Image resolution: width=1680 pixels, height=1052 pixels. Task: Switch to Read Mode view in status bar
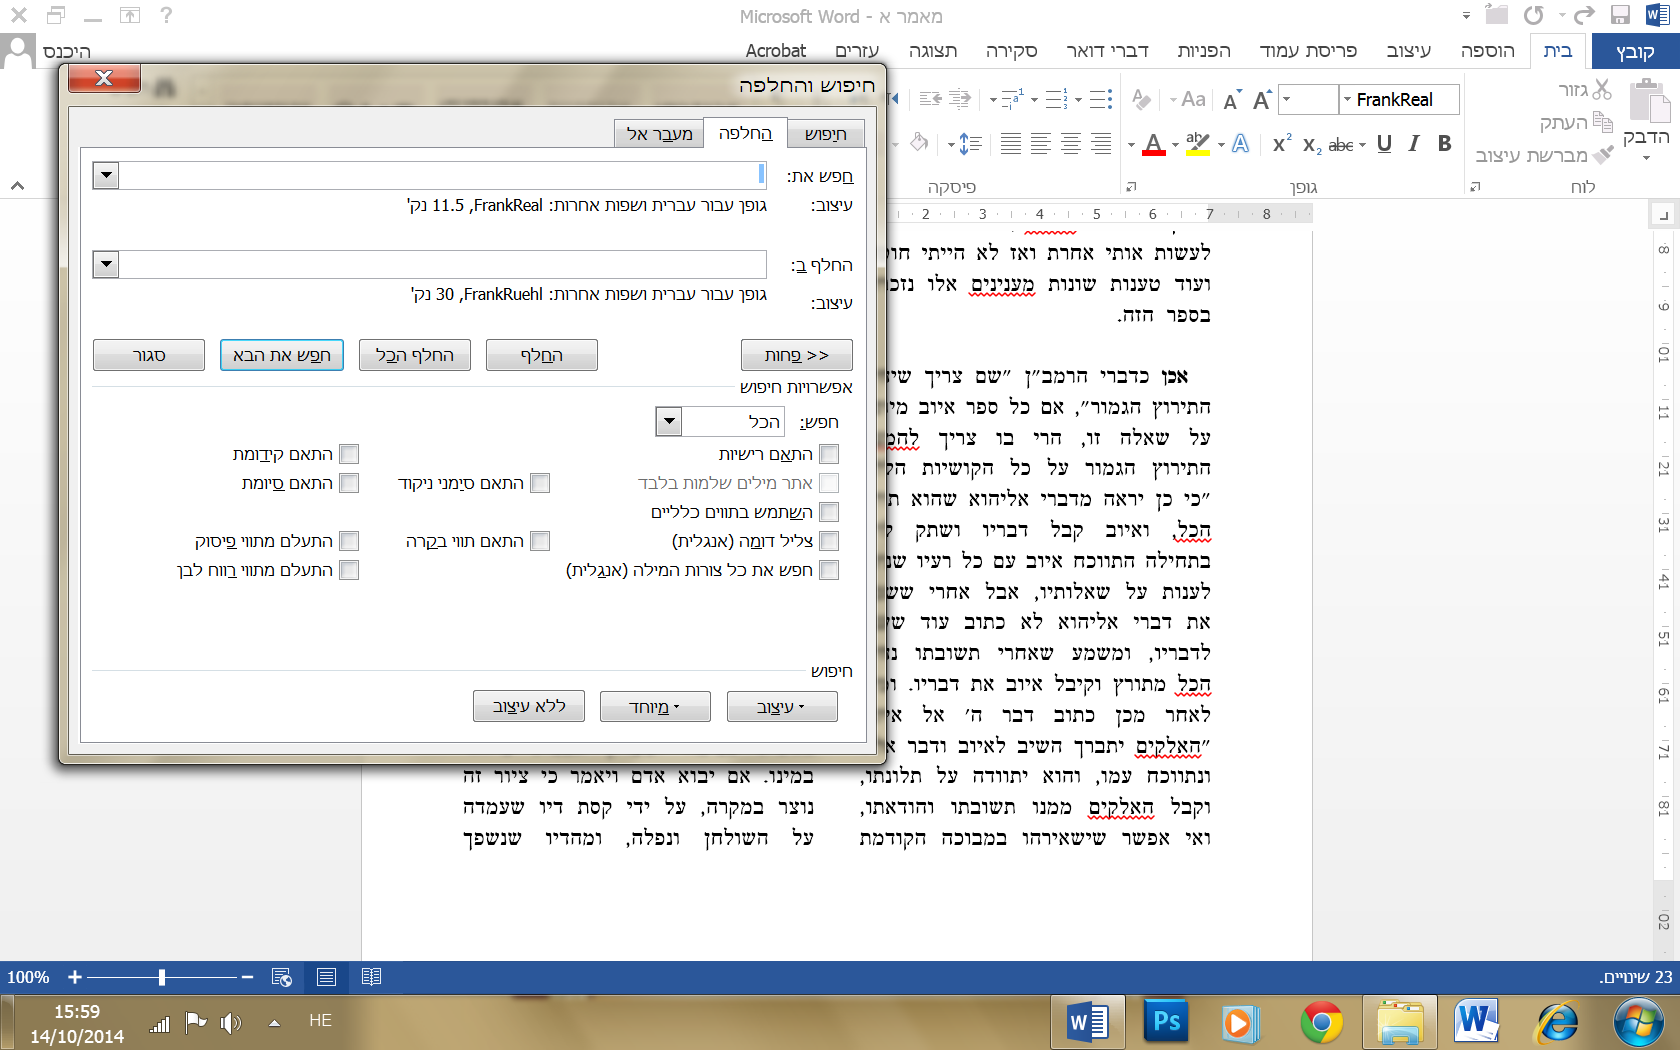coord(371,977)
